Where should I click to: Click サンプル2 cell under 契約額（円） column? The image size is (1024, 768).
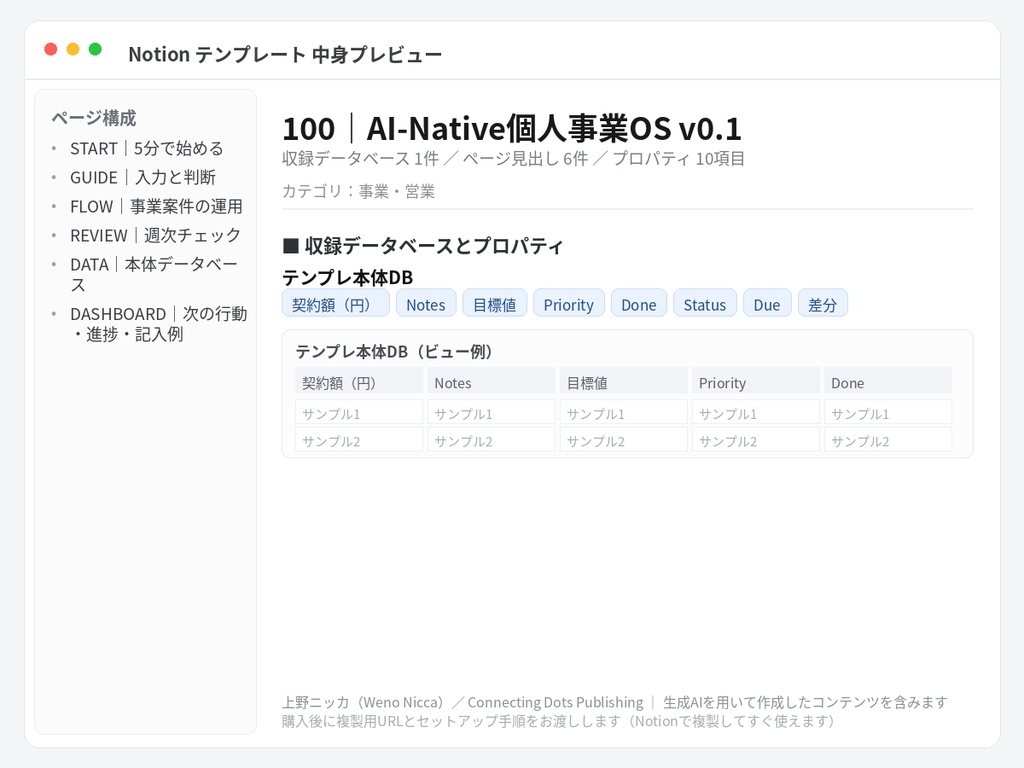pos(359,440)
